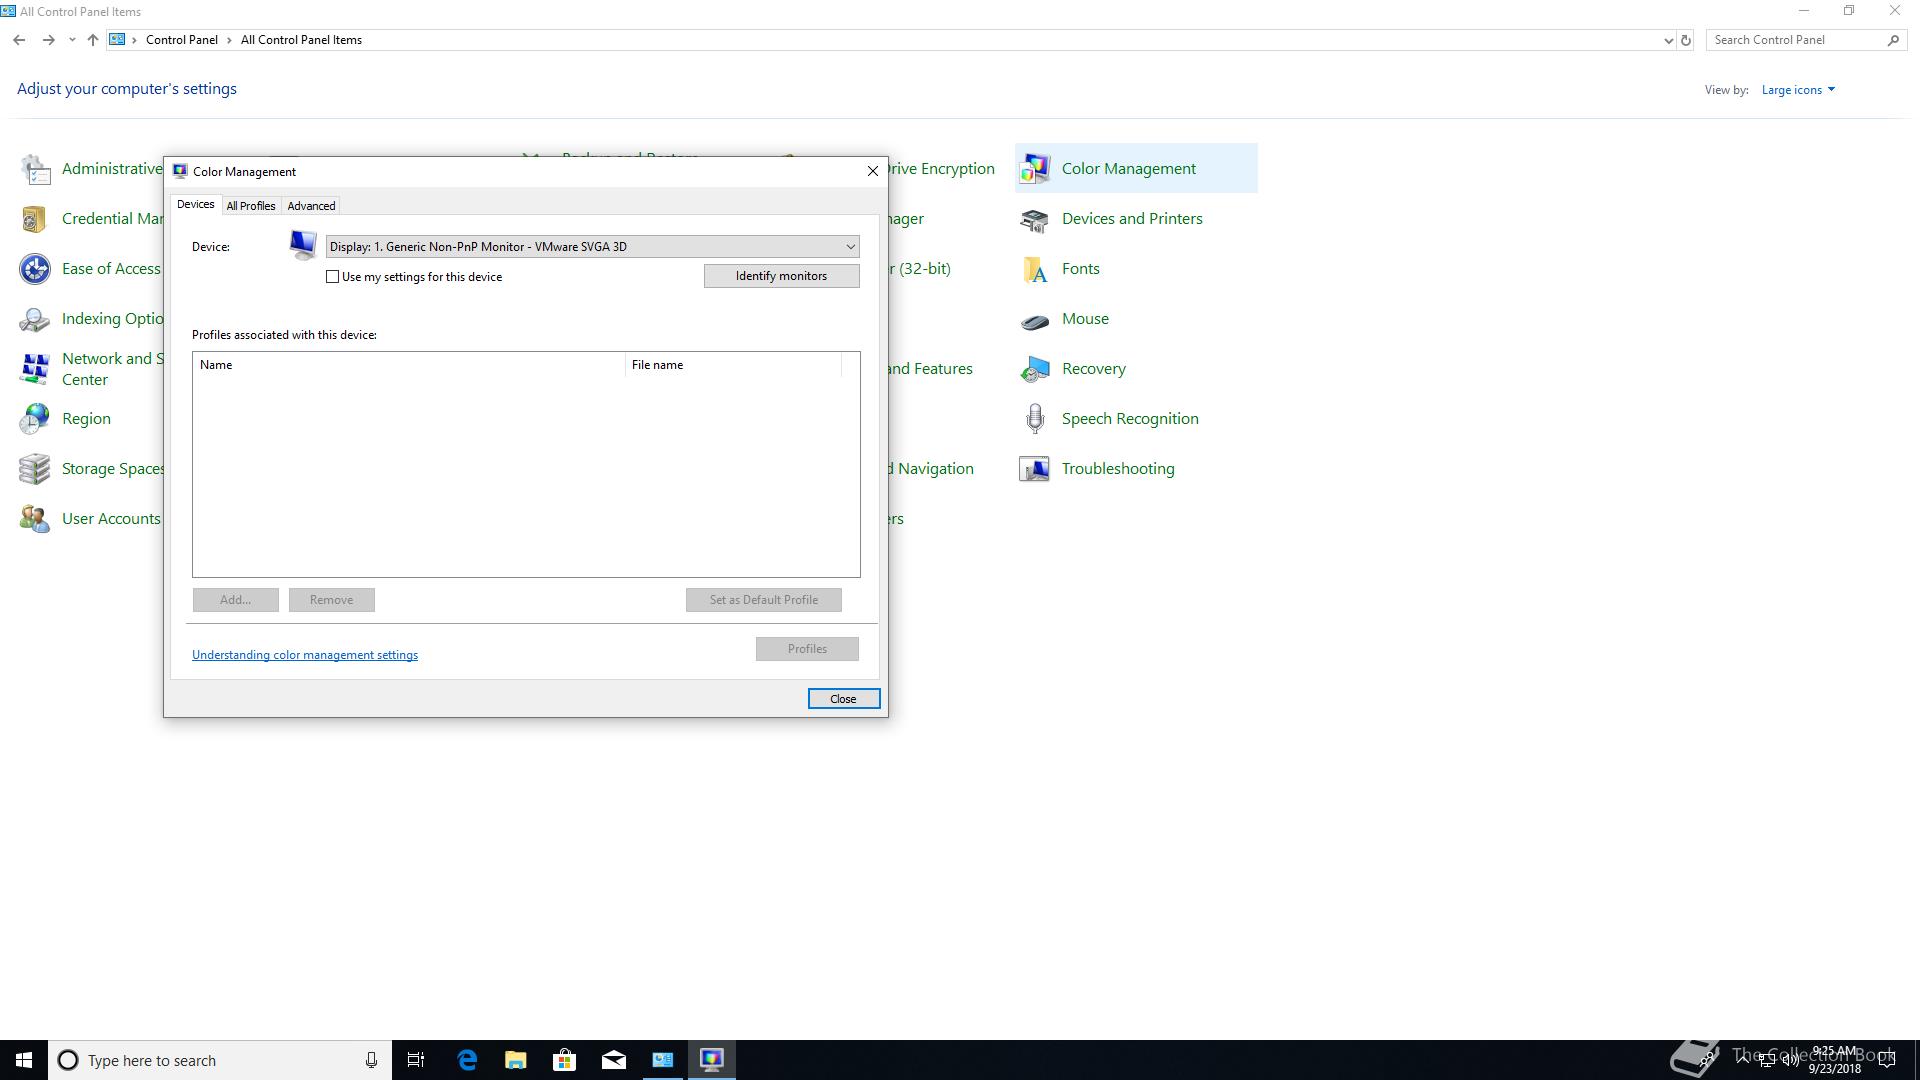Open recent locations dropdown arrow
Image resolution: width=1920 pixels, height=1080 pixels.
pos(72,40)
